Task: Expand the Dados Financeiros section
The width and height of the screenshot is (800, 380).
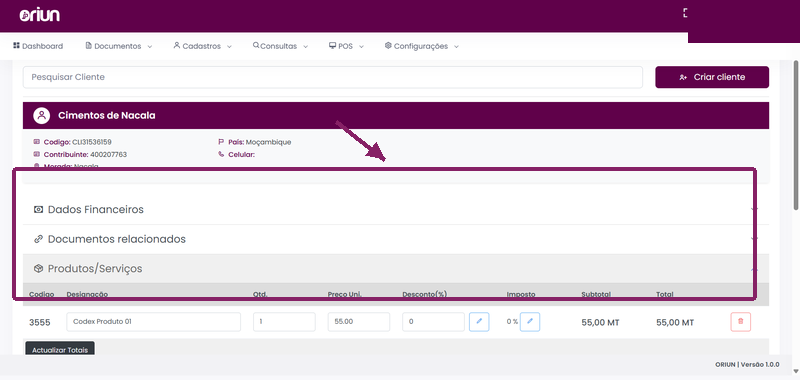Action: click(396, 210)
